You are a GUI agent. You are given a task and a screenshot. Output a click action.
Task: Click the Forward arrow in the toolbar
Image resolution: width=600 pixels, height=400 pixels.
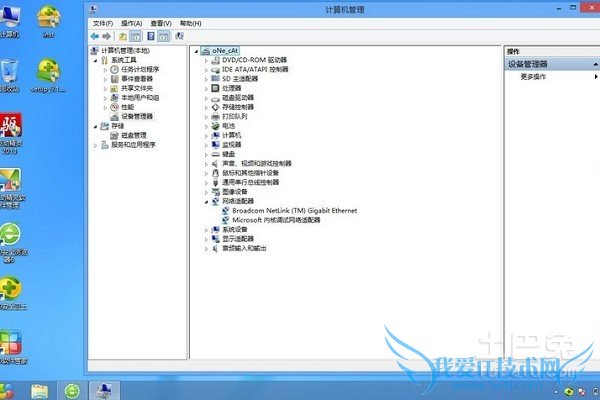pos(106,36)
